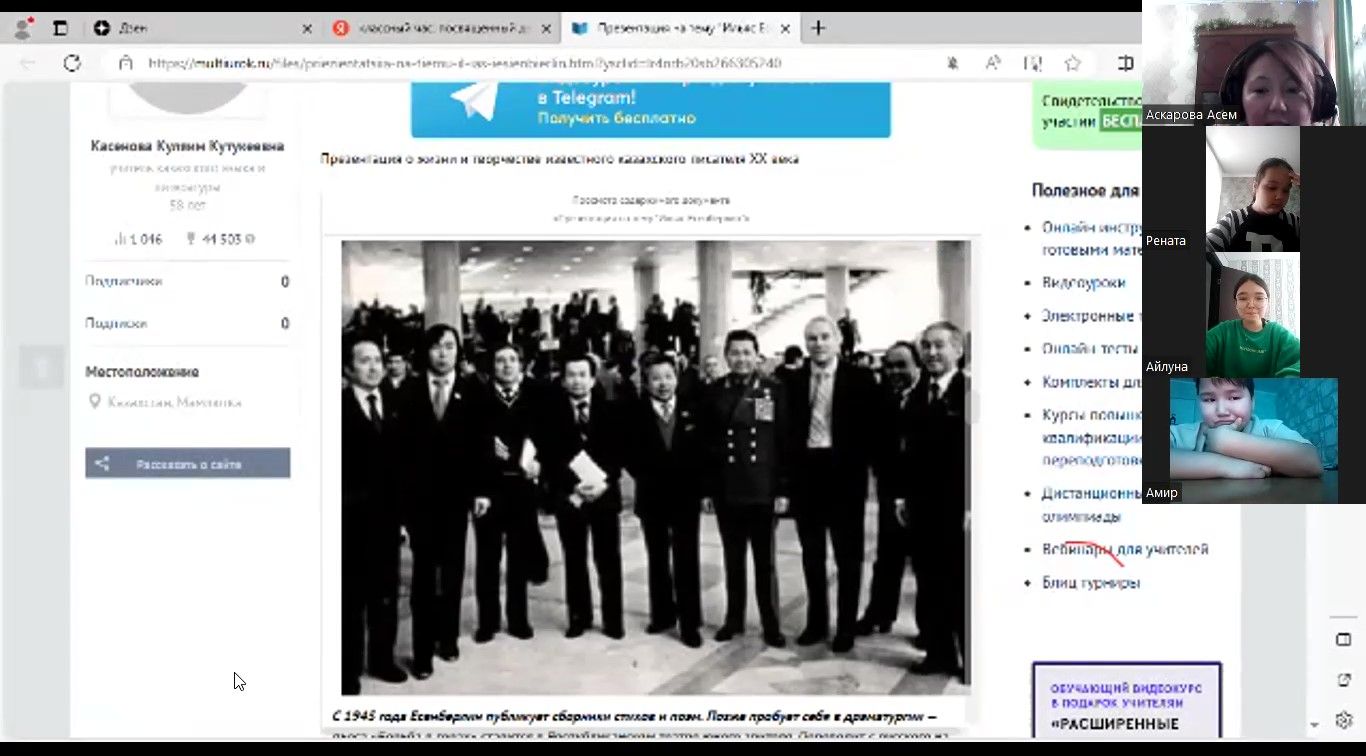Viewport: 1366px width, 756px height.
Task: Click the favorites star in address bar
Action: (x=1073, y=63)
